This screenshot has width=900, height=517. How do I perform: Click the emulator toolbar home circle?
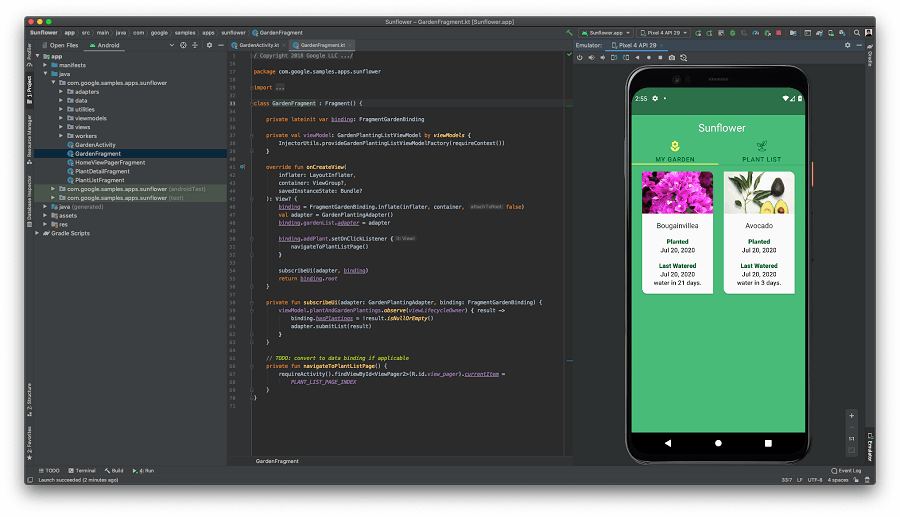[649, 57]
